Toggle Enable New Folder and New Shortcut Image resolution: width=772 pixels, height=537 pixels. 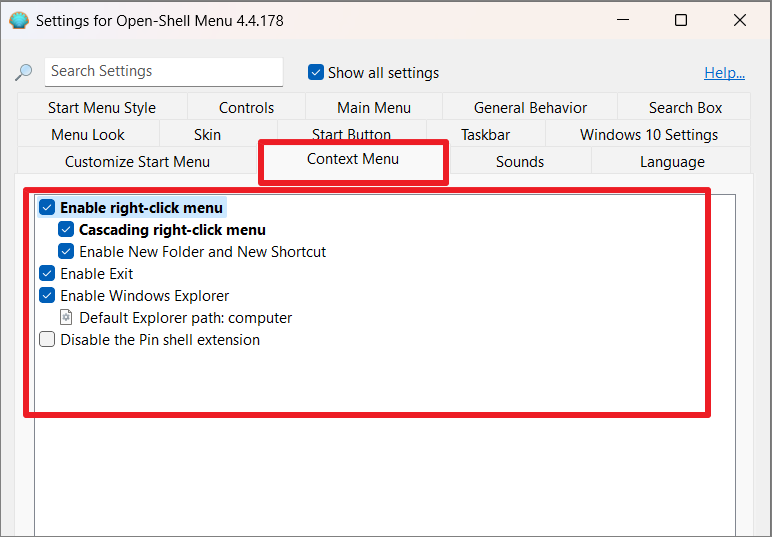point(66,252)
